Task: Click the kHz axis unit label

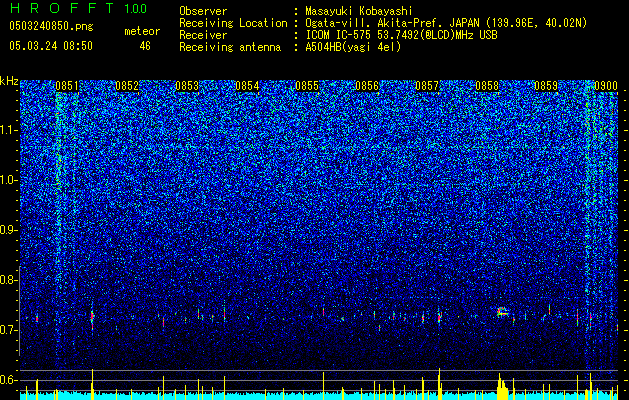Action: coord(9,81)
